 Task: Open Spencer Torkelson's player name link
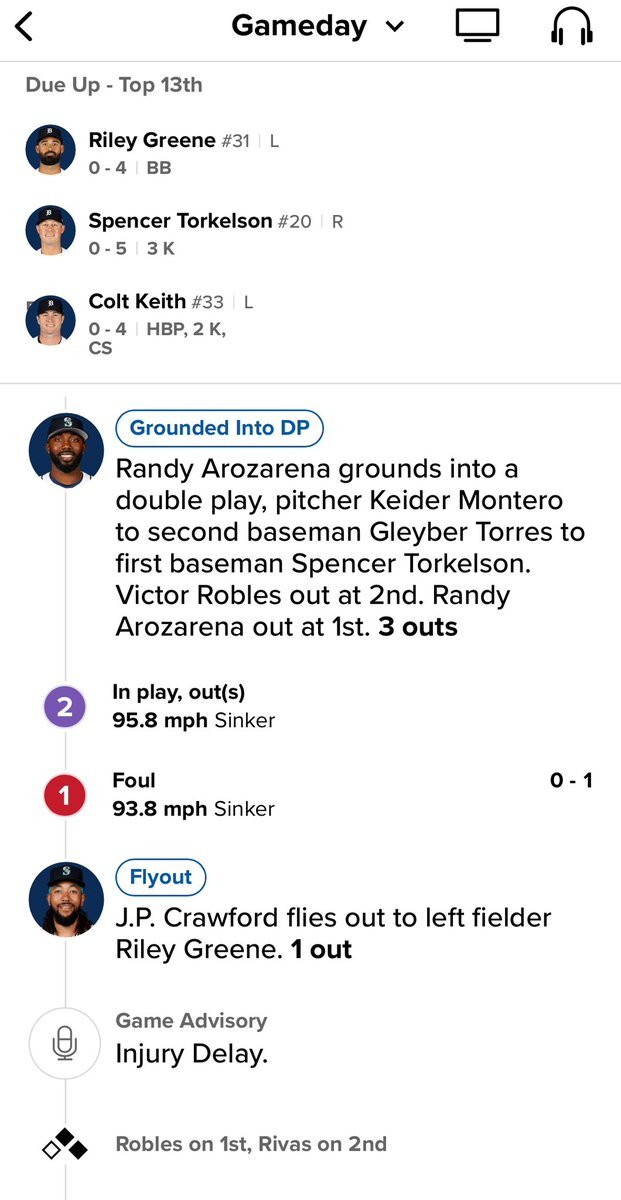pos(180,221)
